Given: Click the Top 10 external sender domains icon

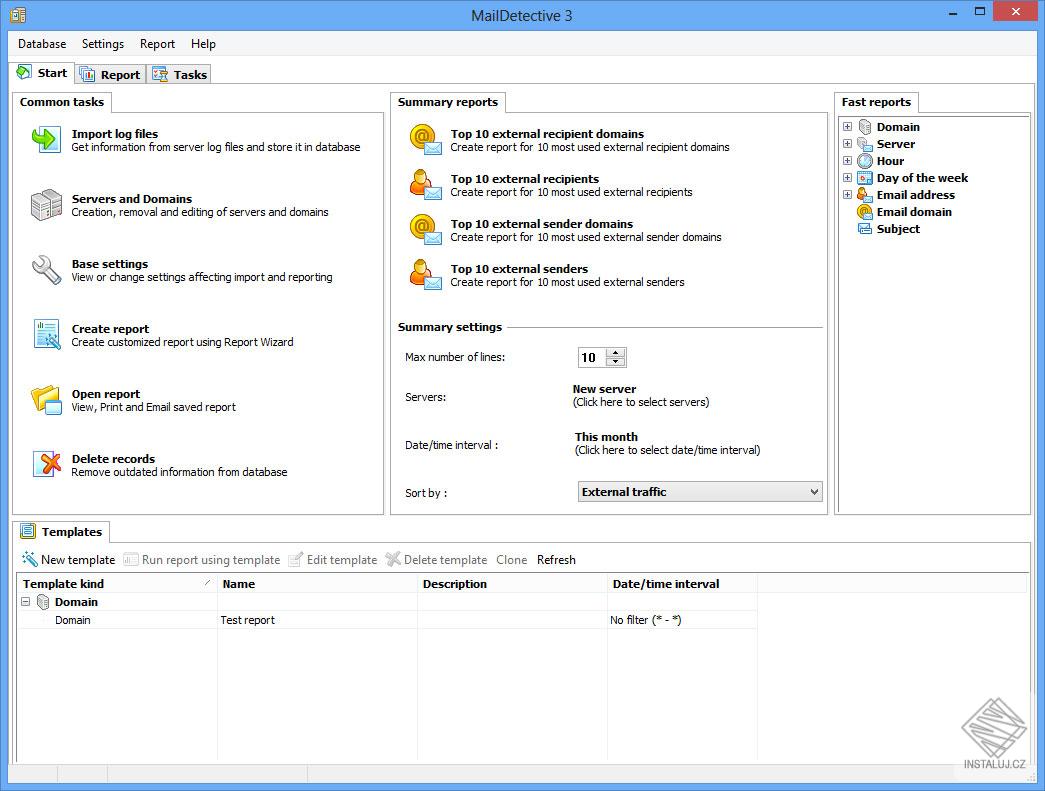Looking at the screenshot, I should [x=425, y=230].
